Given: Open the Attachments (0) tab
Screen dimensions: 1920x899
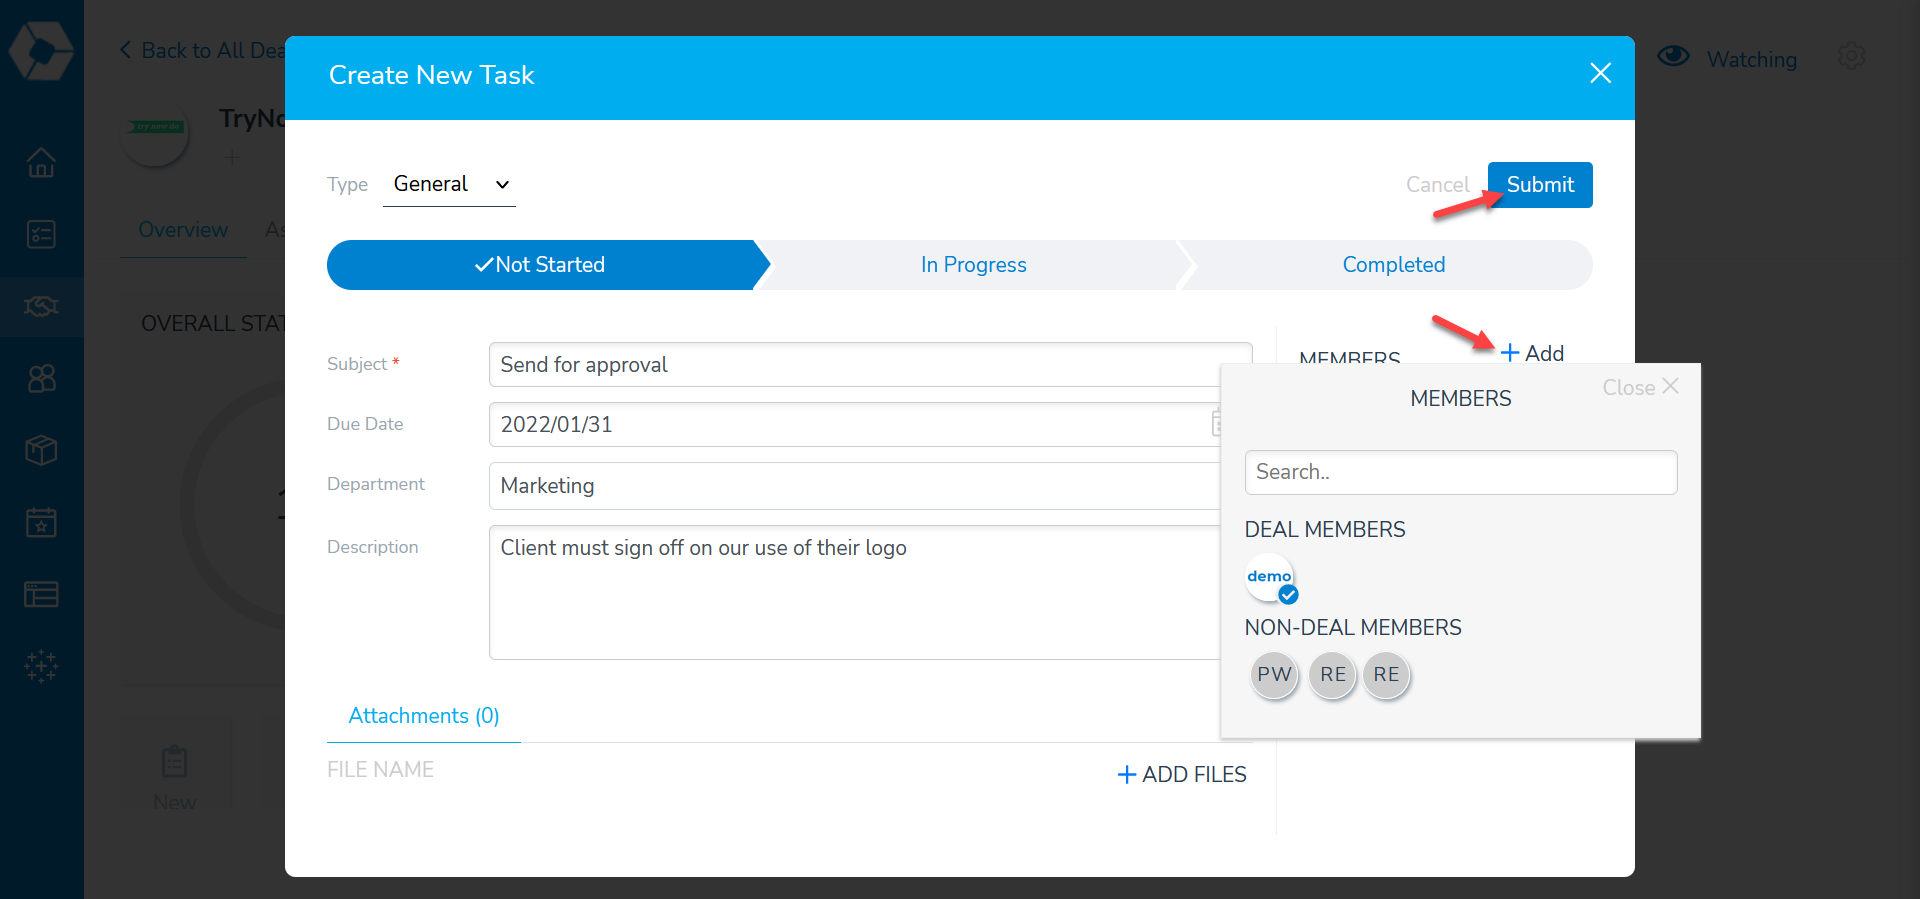Looking at the screenshot, I should click(424, 716).
